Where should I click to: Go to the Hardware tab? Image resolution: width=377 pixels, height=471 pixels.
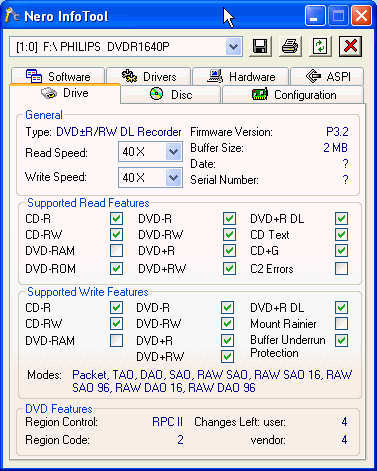[x=241, y=76]
